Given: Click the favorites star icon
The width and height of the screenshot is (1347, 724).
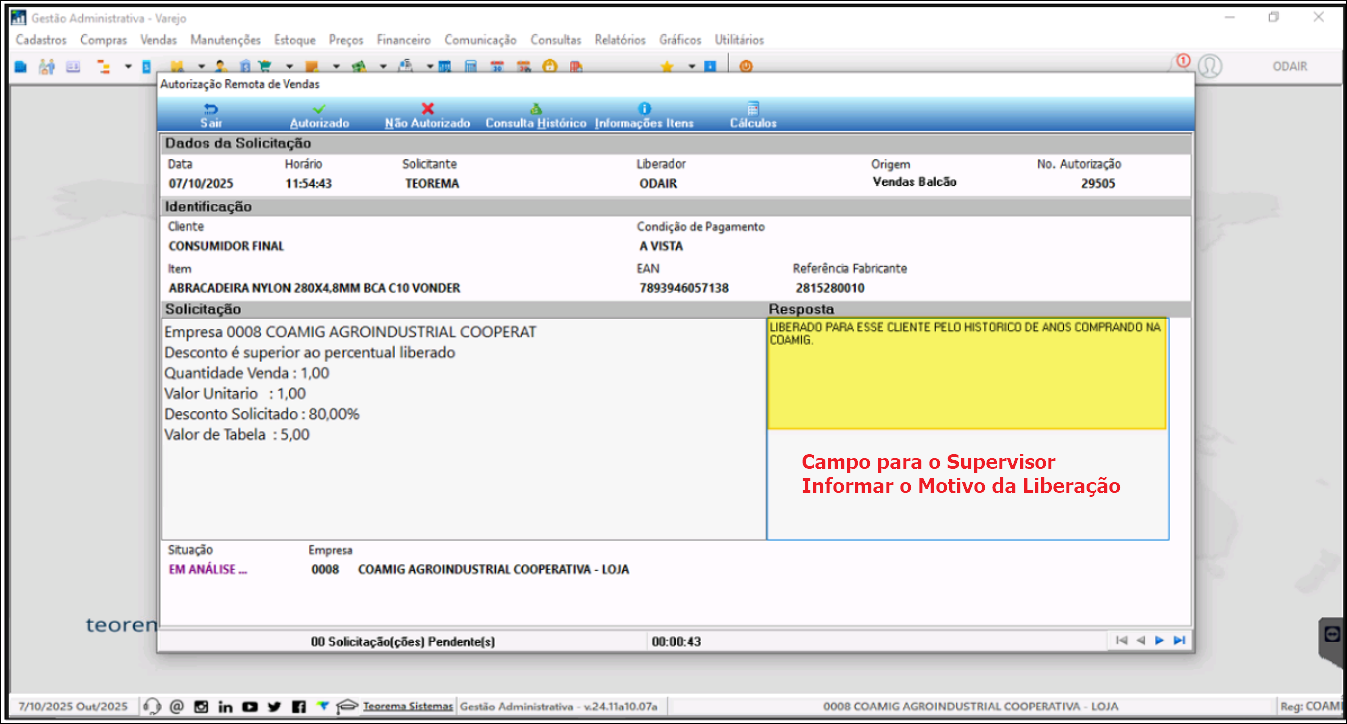Looking at the screenshot, I should click(x=667, y=67).
